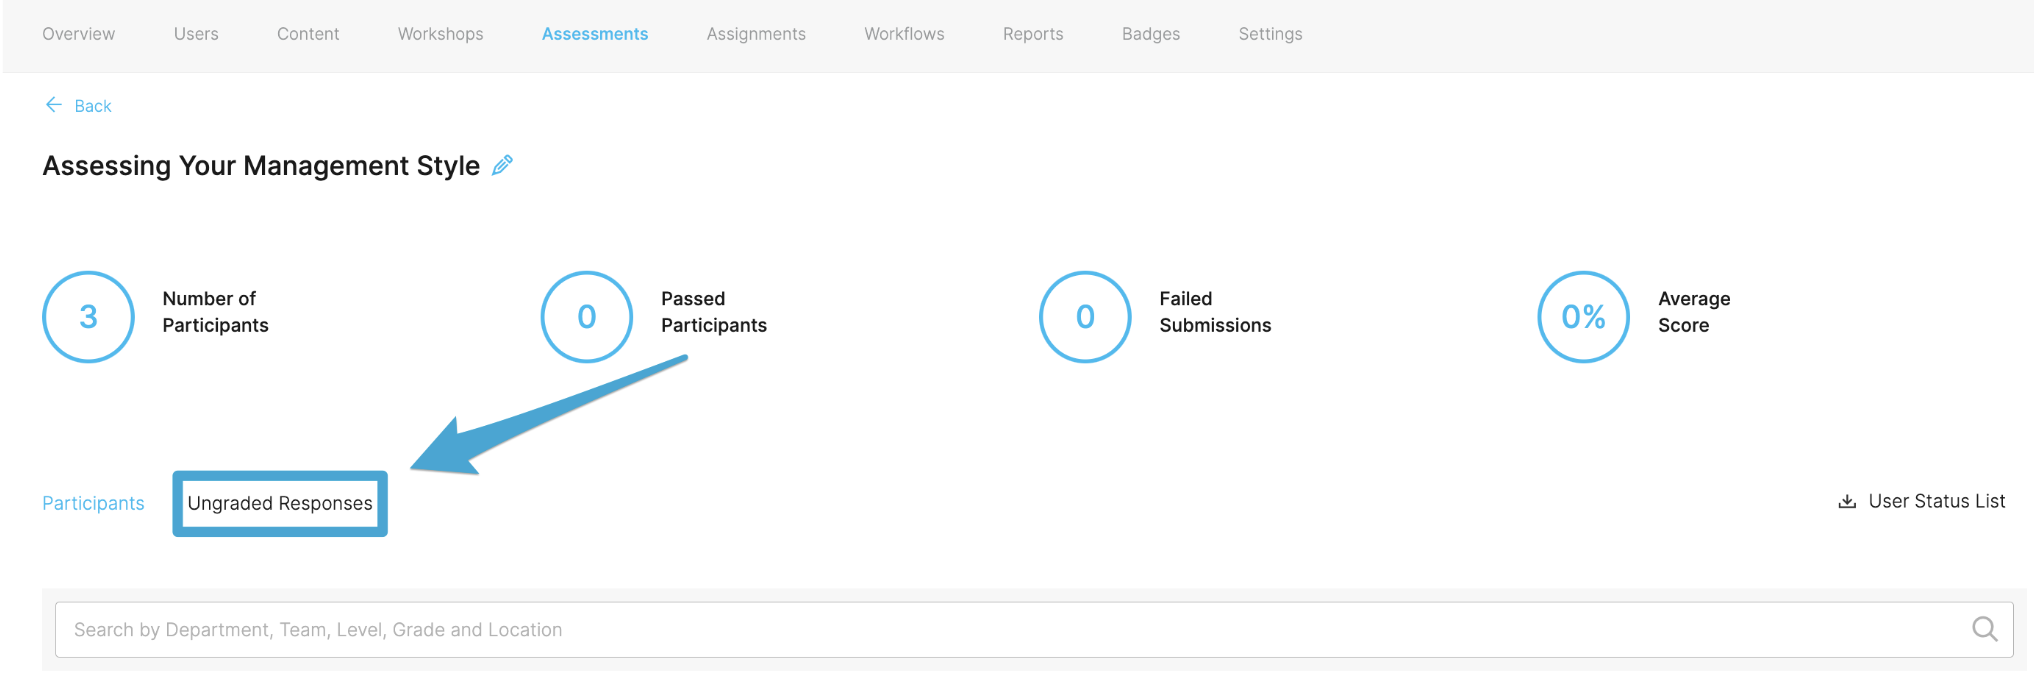Click the 'Failed Submissions' label
The width and height of the screenshot is (2034, 692).
1215,312
